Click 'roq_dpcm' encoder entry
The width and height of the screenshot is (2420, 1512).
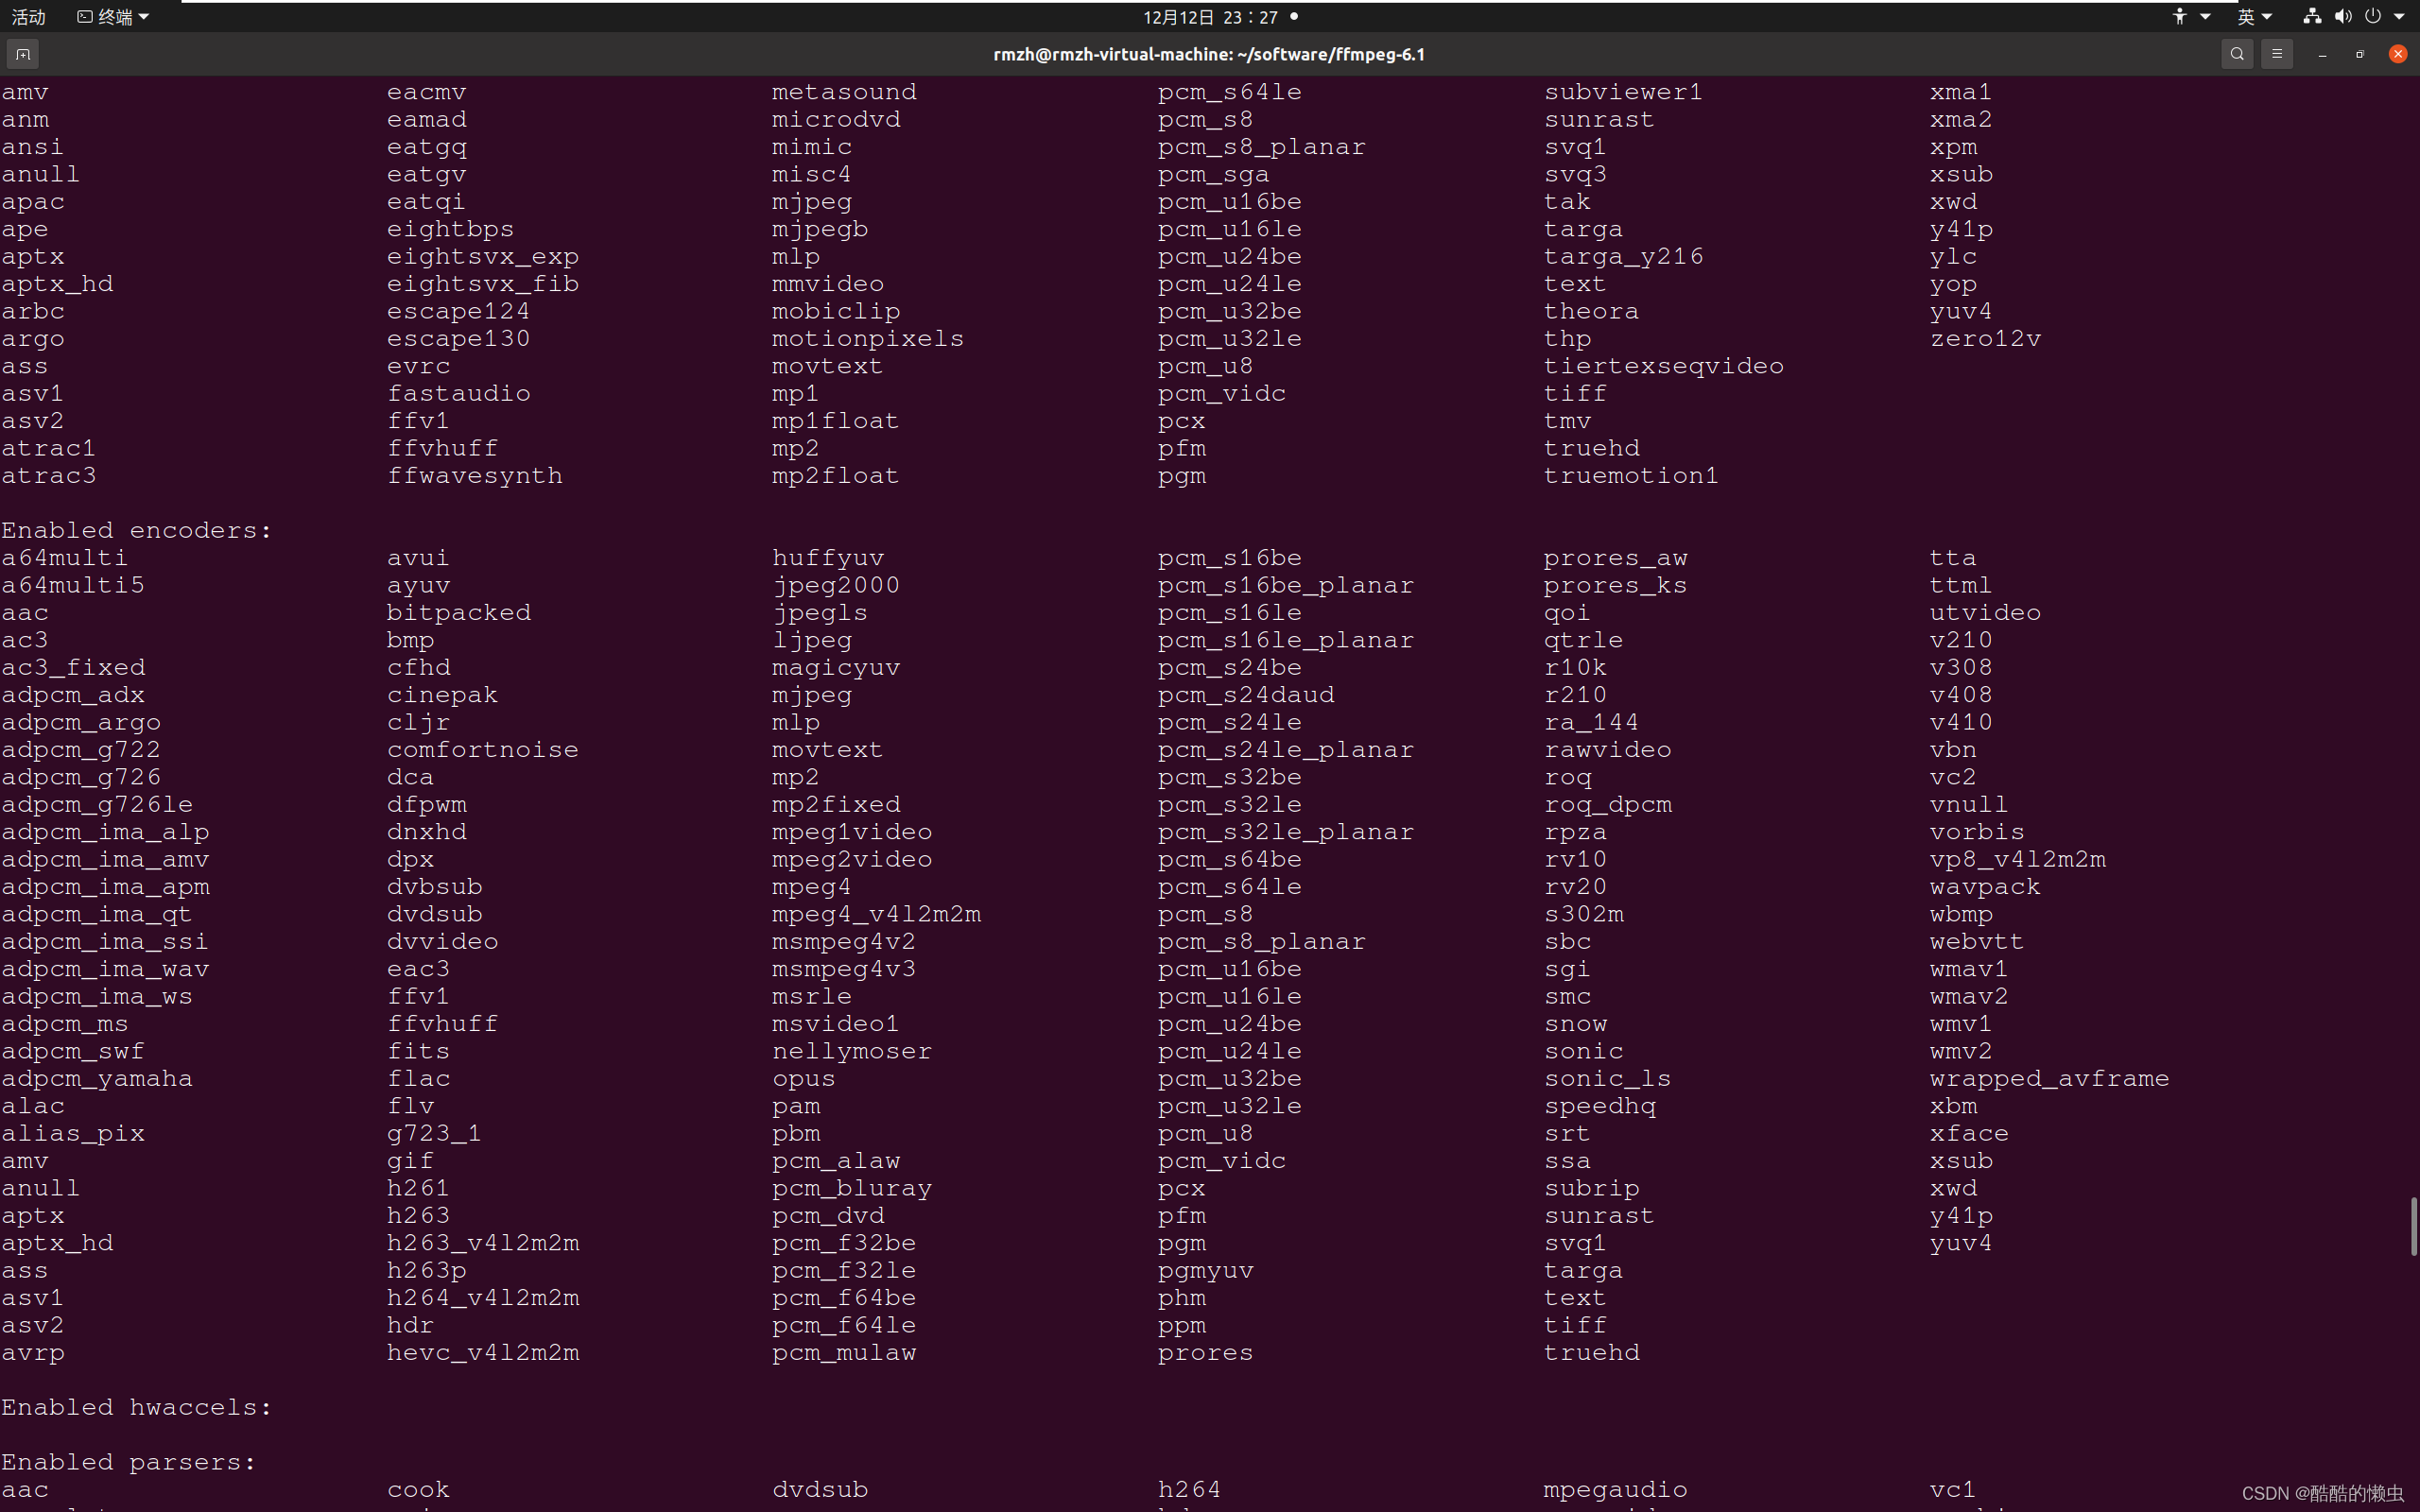pos(1608,805)
